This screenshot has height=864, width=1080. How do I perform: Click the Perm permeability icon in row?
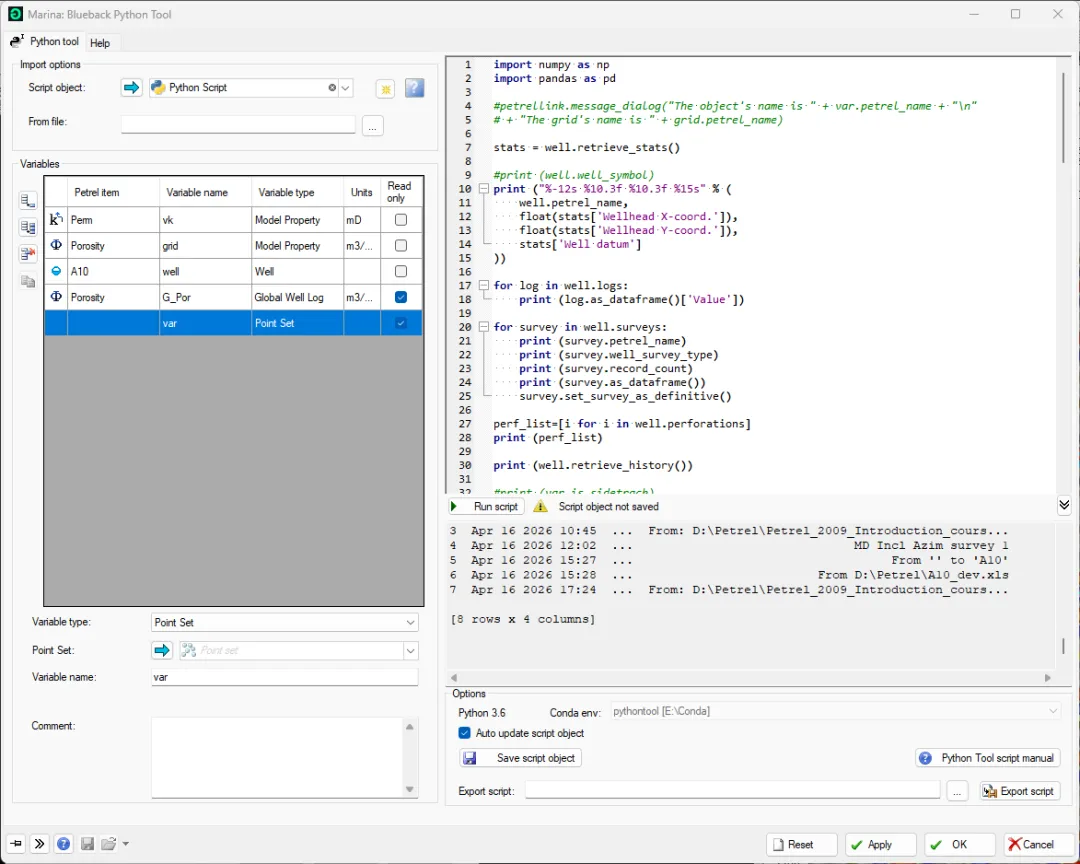coord(56,219)
